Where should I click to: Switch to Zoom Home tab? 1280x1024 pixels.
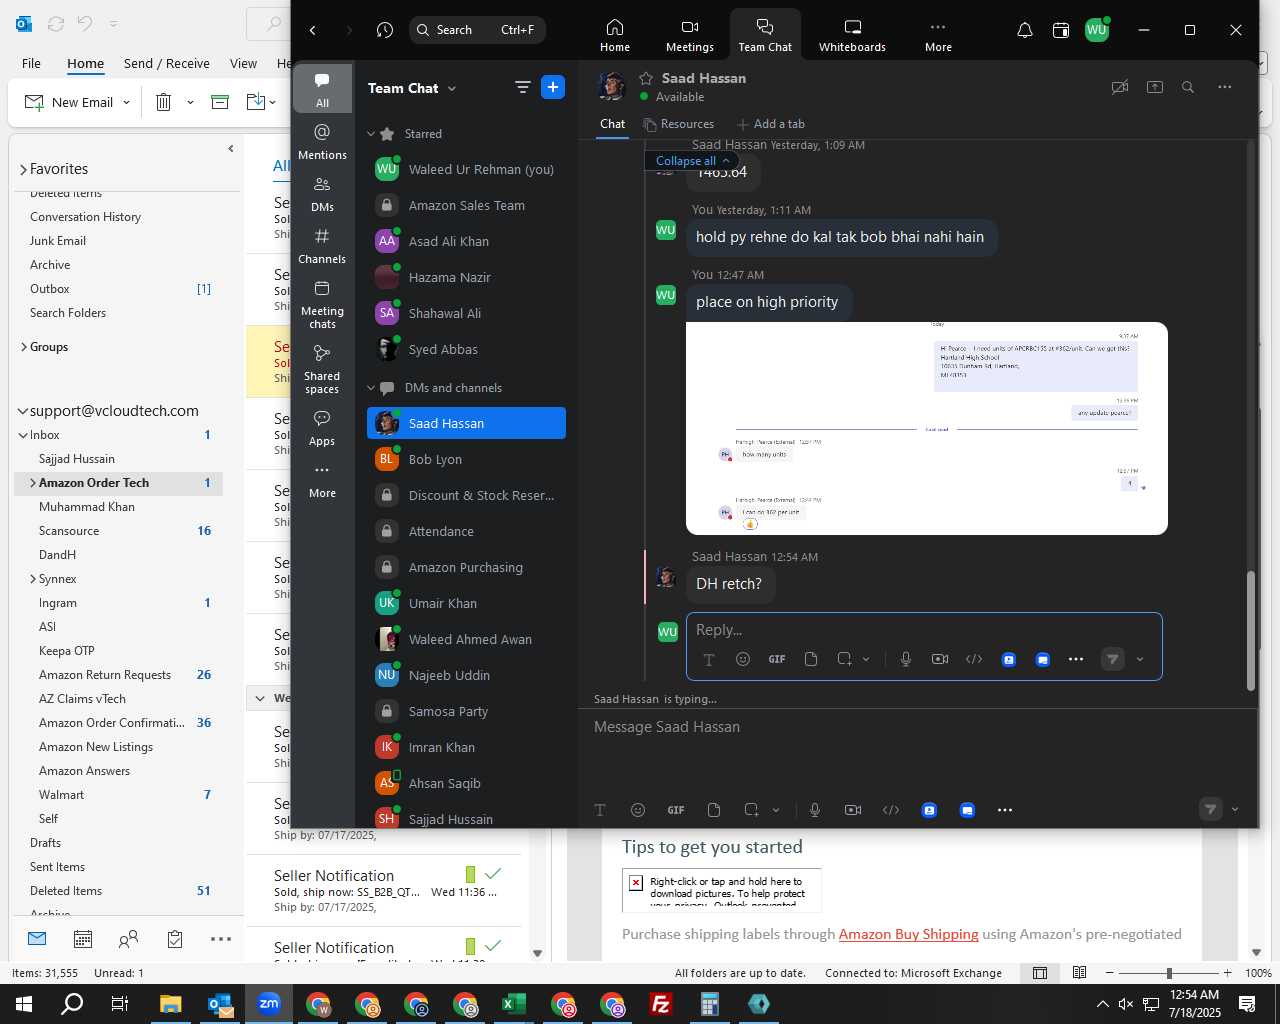coord(615,35)
